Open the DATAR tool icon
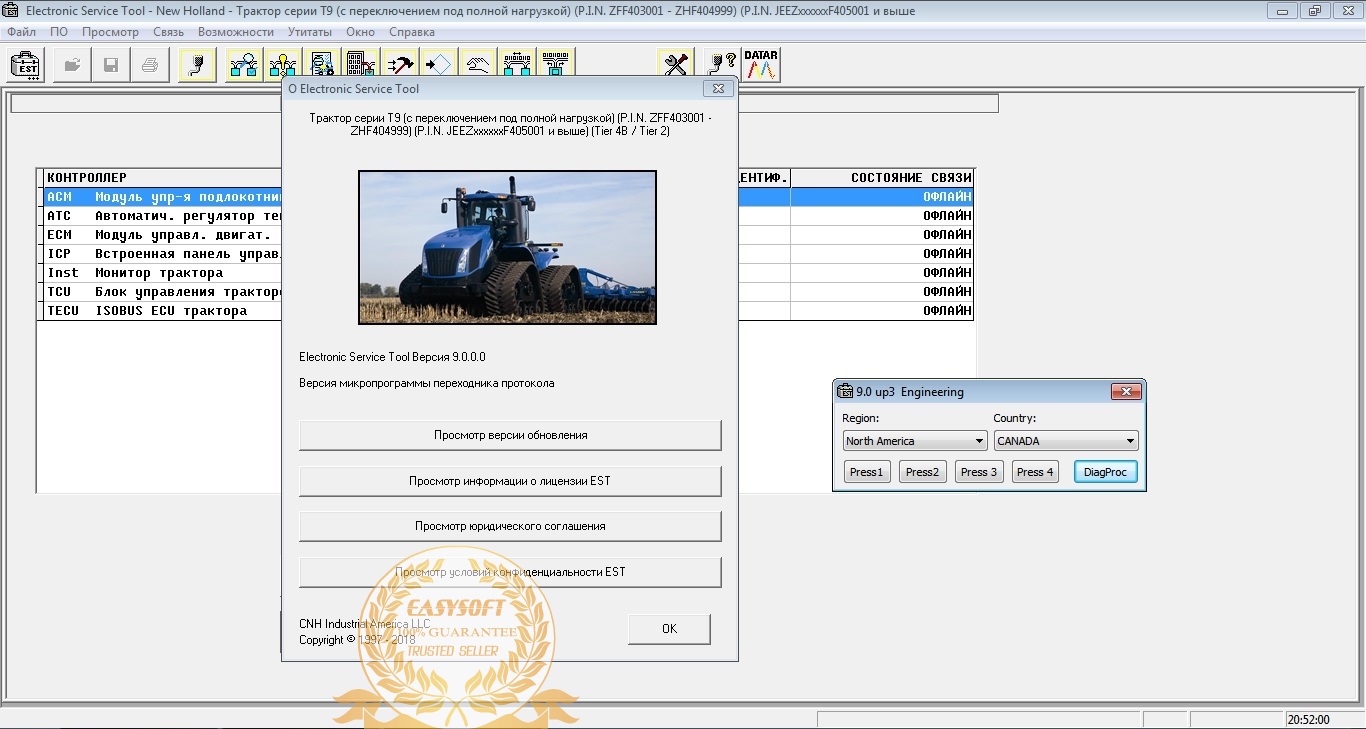 762,65
